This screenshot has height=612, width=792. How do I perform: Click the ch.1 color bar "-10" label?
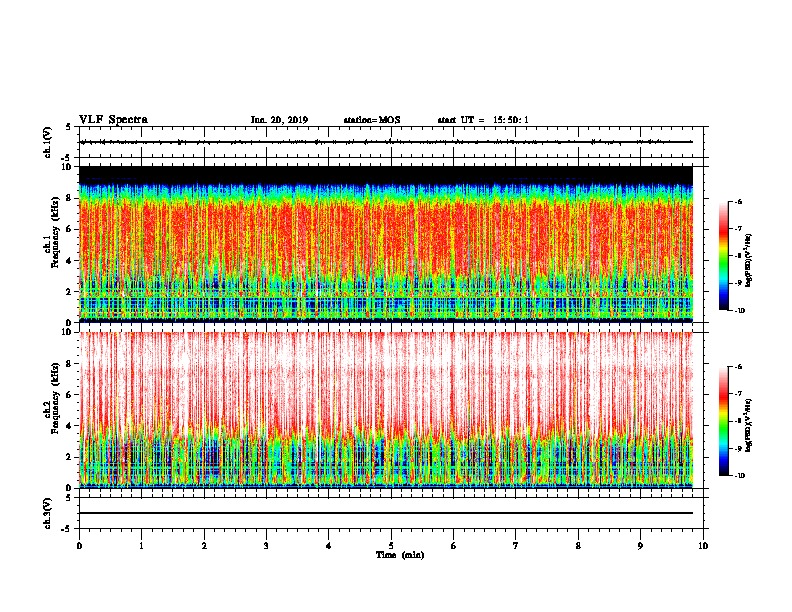point(740,311)
